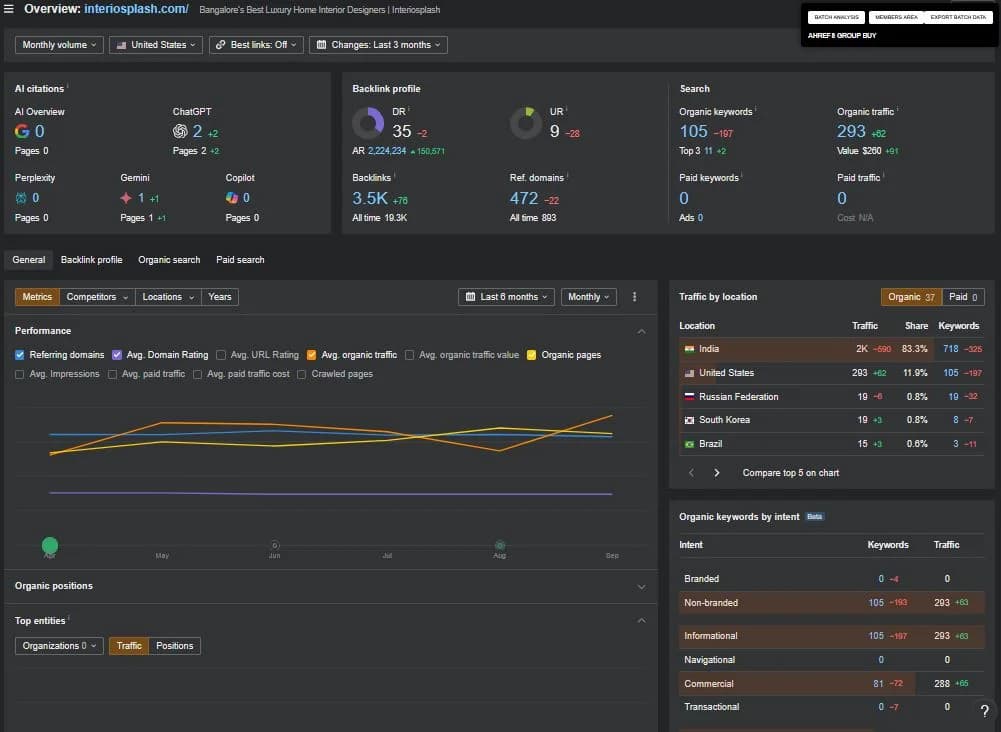Click the Copilot icon
The height and width of the screenshot is (732, 1001).
pyautogui.click(x=232, y=198)
